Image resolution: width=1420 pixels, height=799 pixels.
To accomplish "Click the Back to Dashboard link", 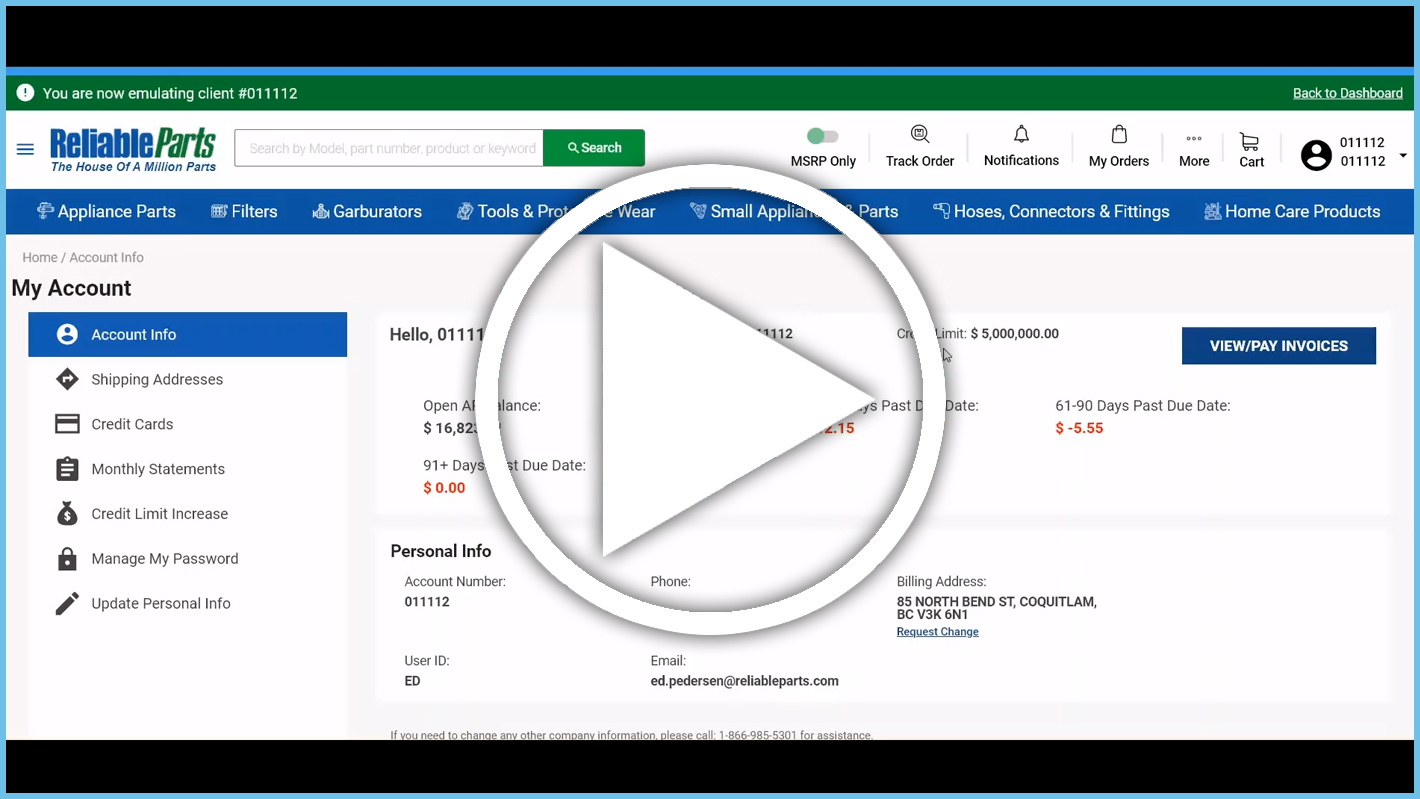I will coord(1347,93).
